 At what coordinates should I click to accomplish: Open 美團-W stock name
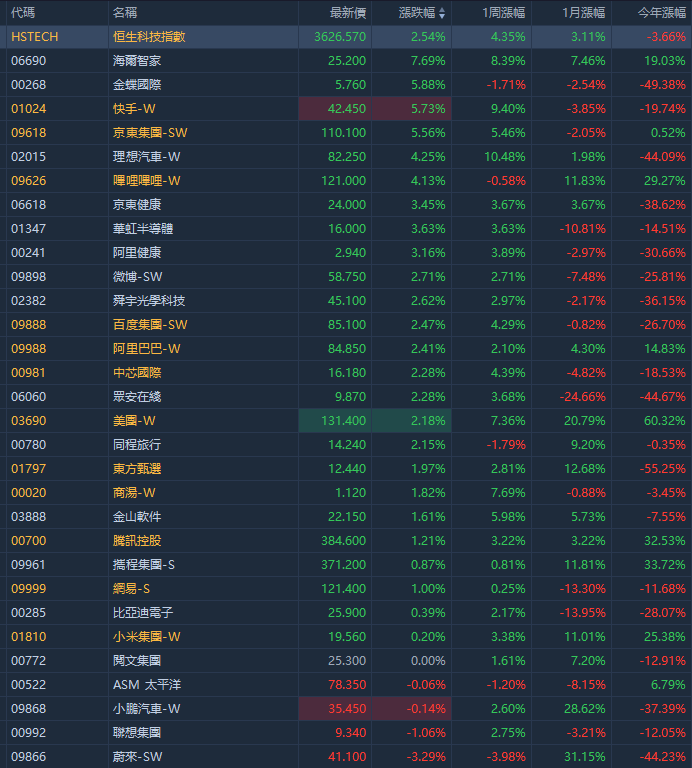[134, 421]
